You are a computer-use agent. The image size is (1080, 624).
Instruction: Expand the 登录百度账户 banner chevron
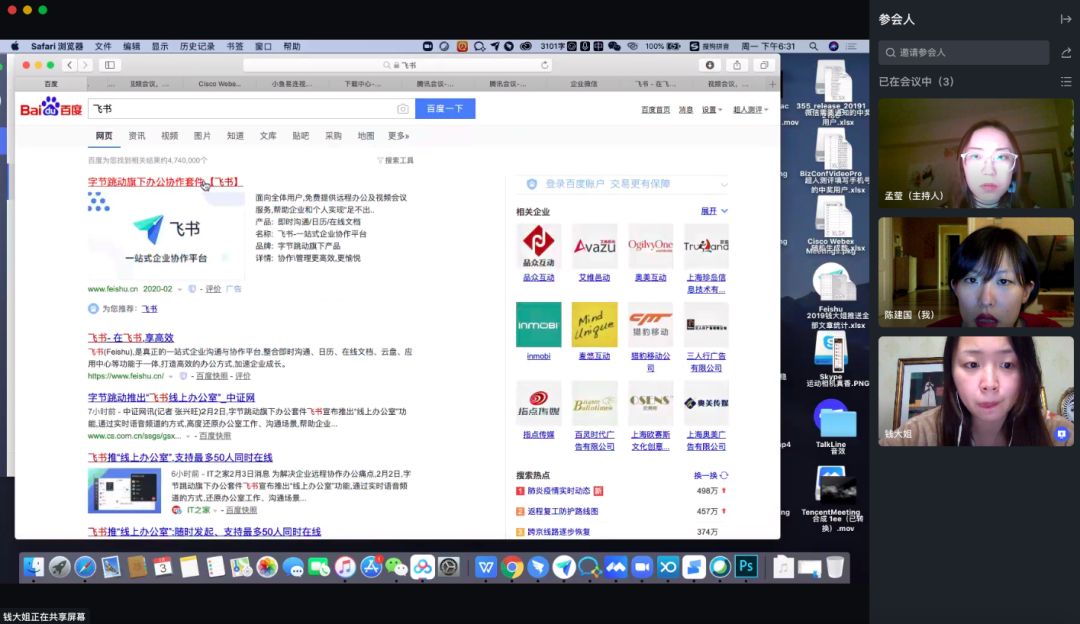tap(724, 184)
